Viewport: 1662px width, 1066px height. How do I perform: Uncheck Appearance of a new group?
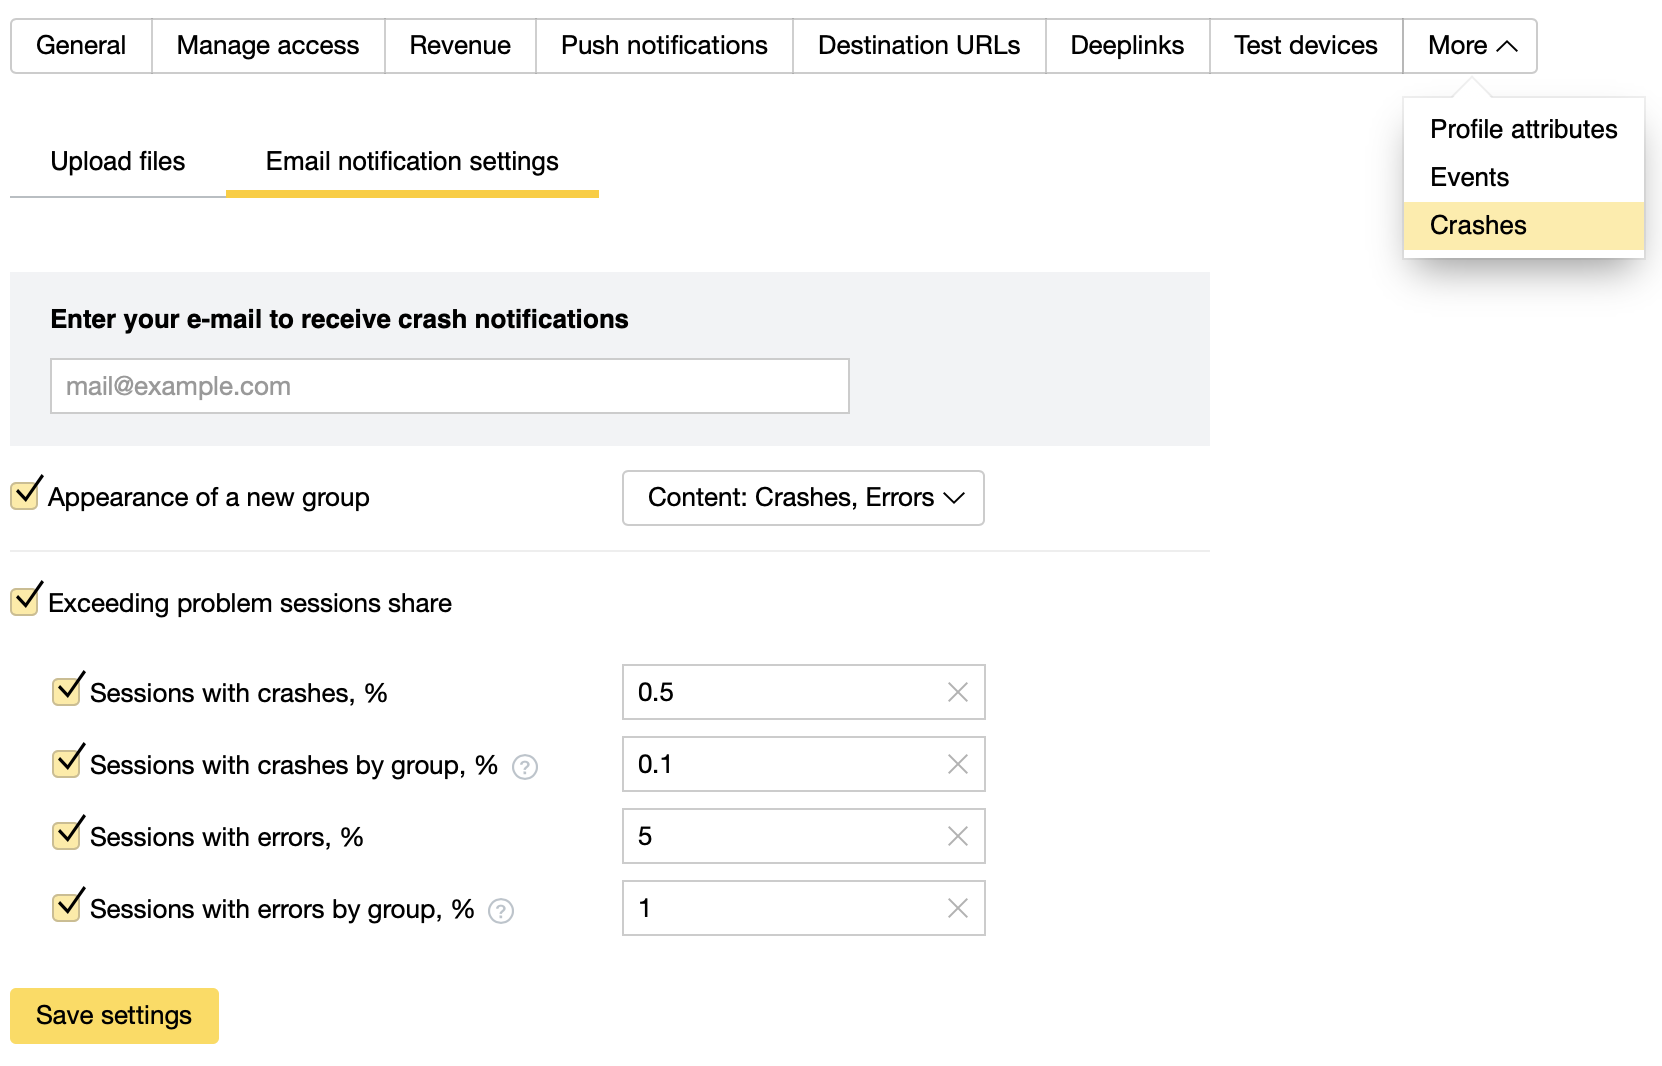pos(25,495)
